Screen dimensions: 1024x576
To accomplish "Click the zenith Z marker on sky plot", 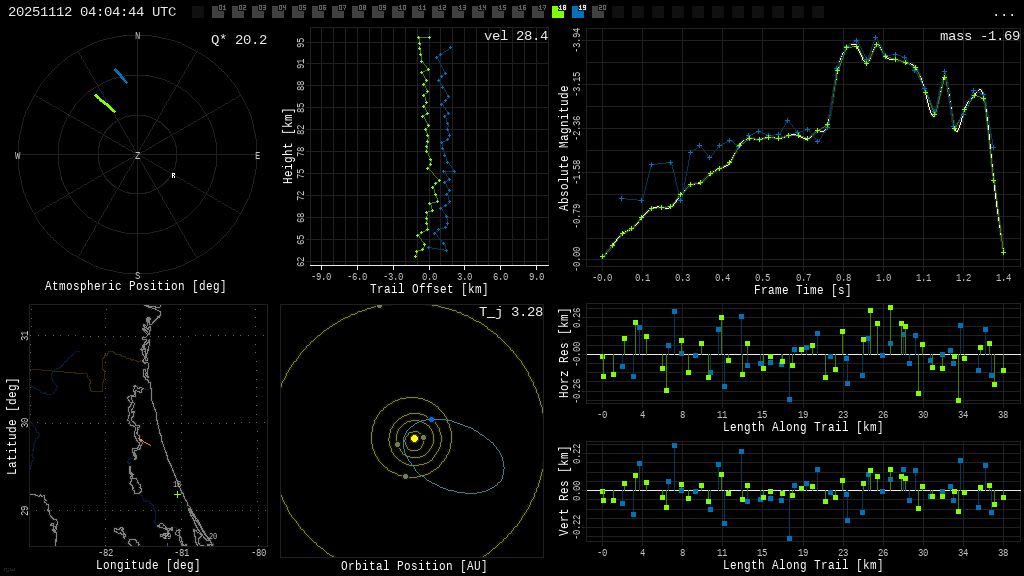I will click(x=138, y=156).
